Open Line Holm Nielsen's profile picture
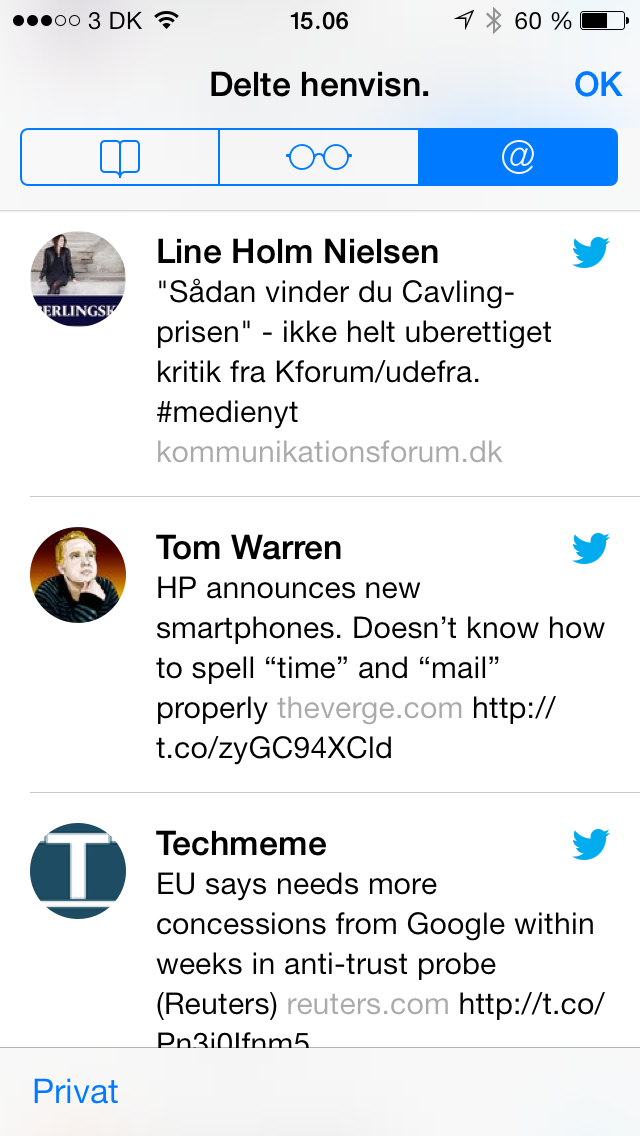 pyautogui.click(x=78, y=279)
